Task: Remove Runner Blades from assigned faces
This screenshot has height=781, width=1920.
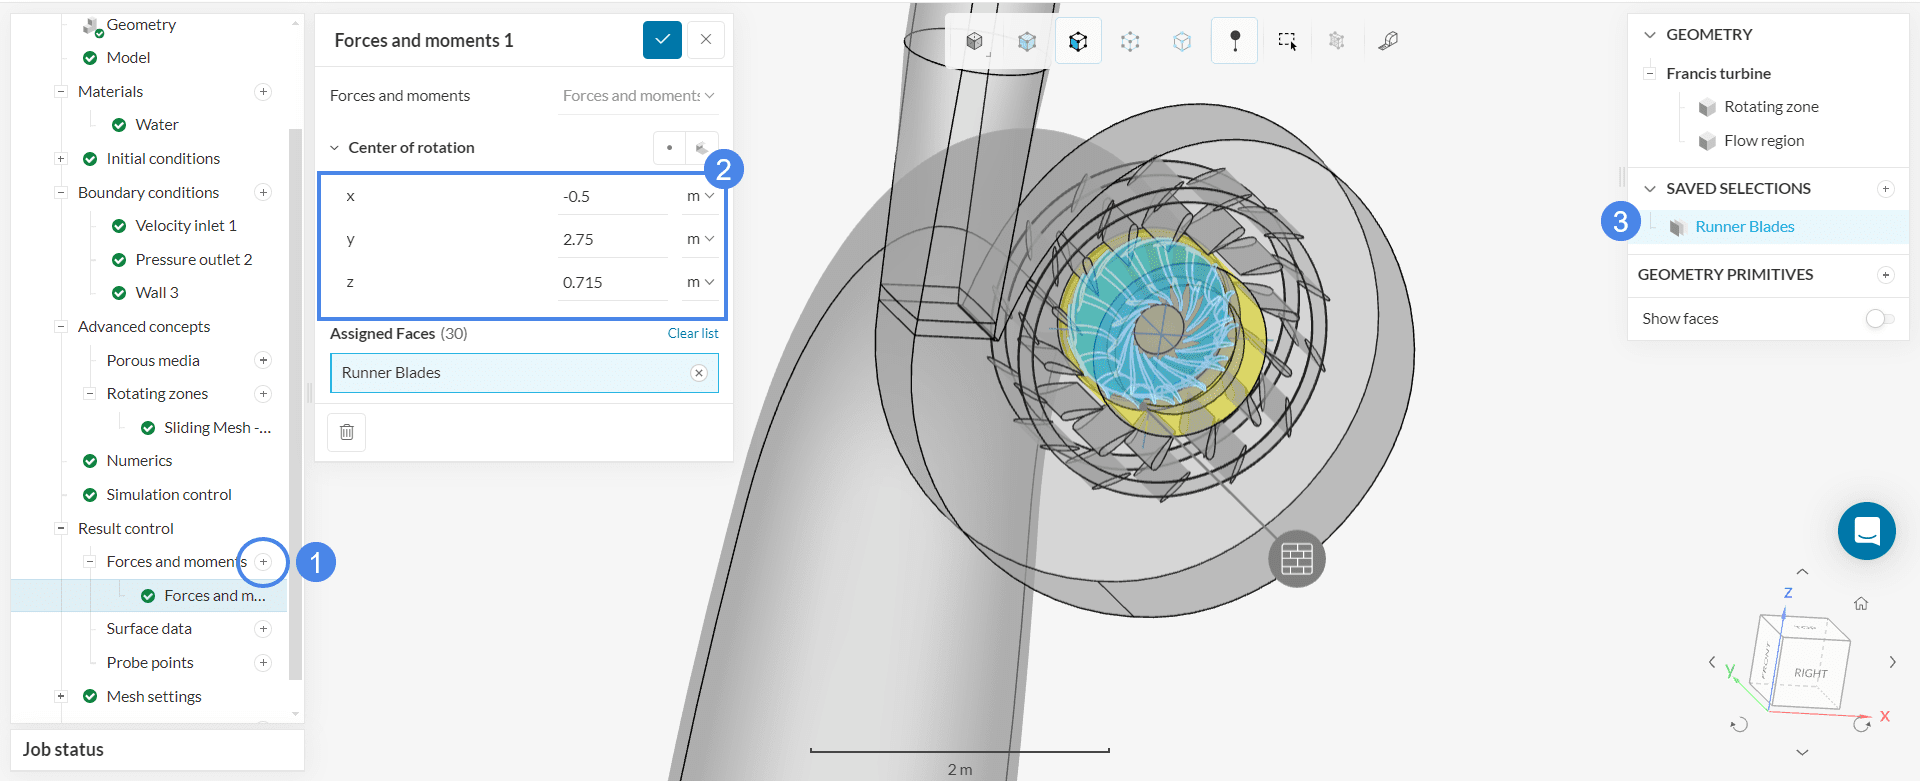Action: click(698, 373)
